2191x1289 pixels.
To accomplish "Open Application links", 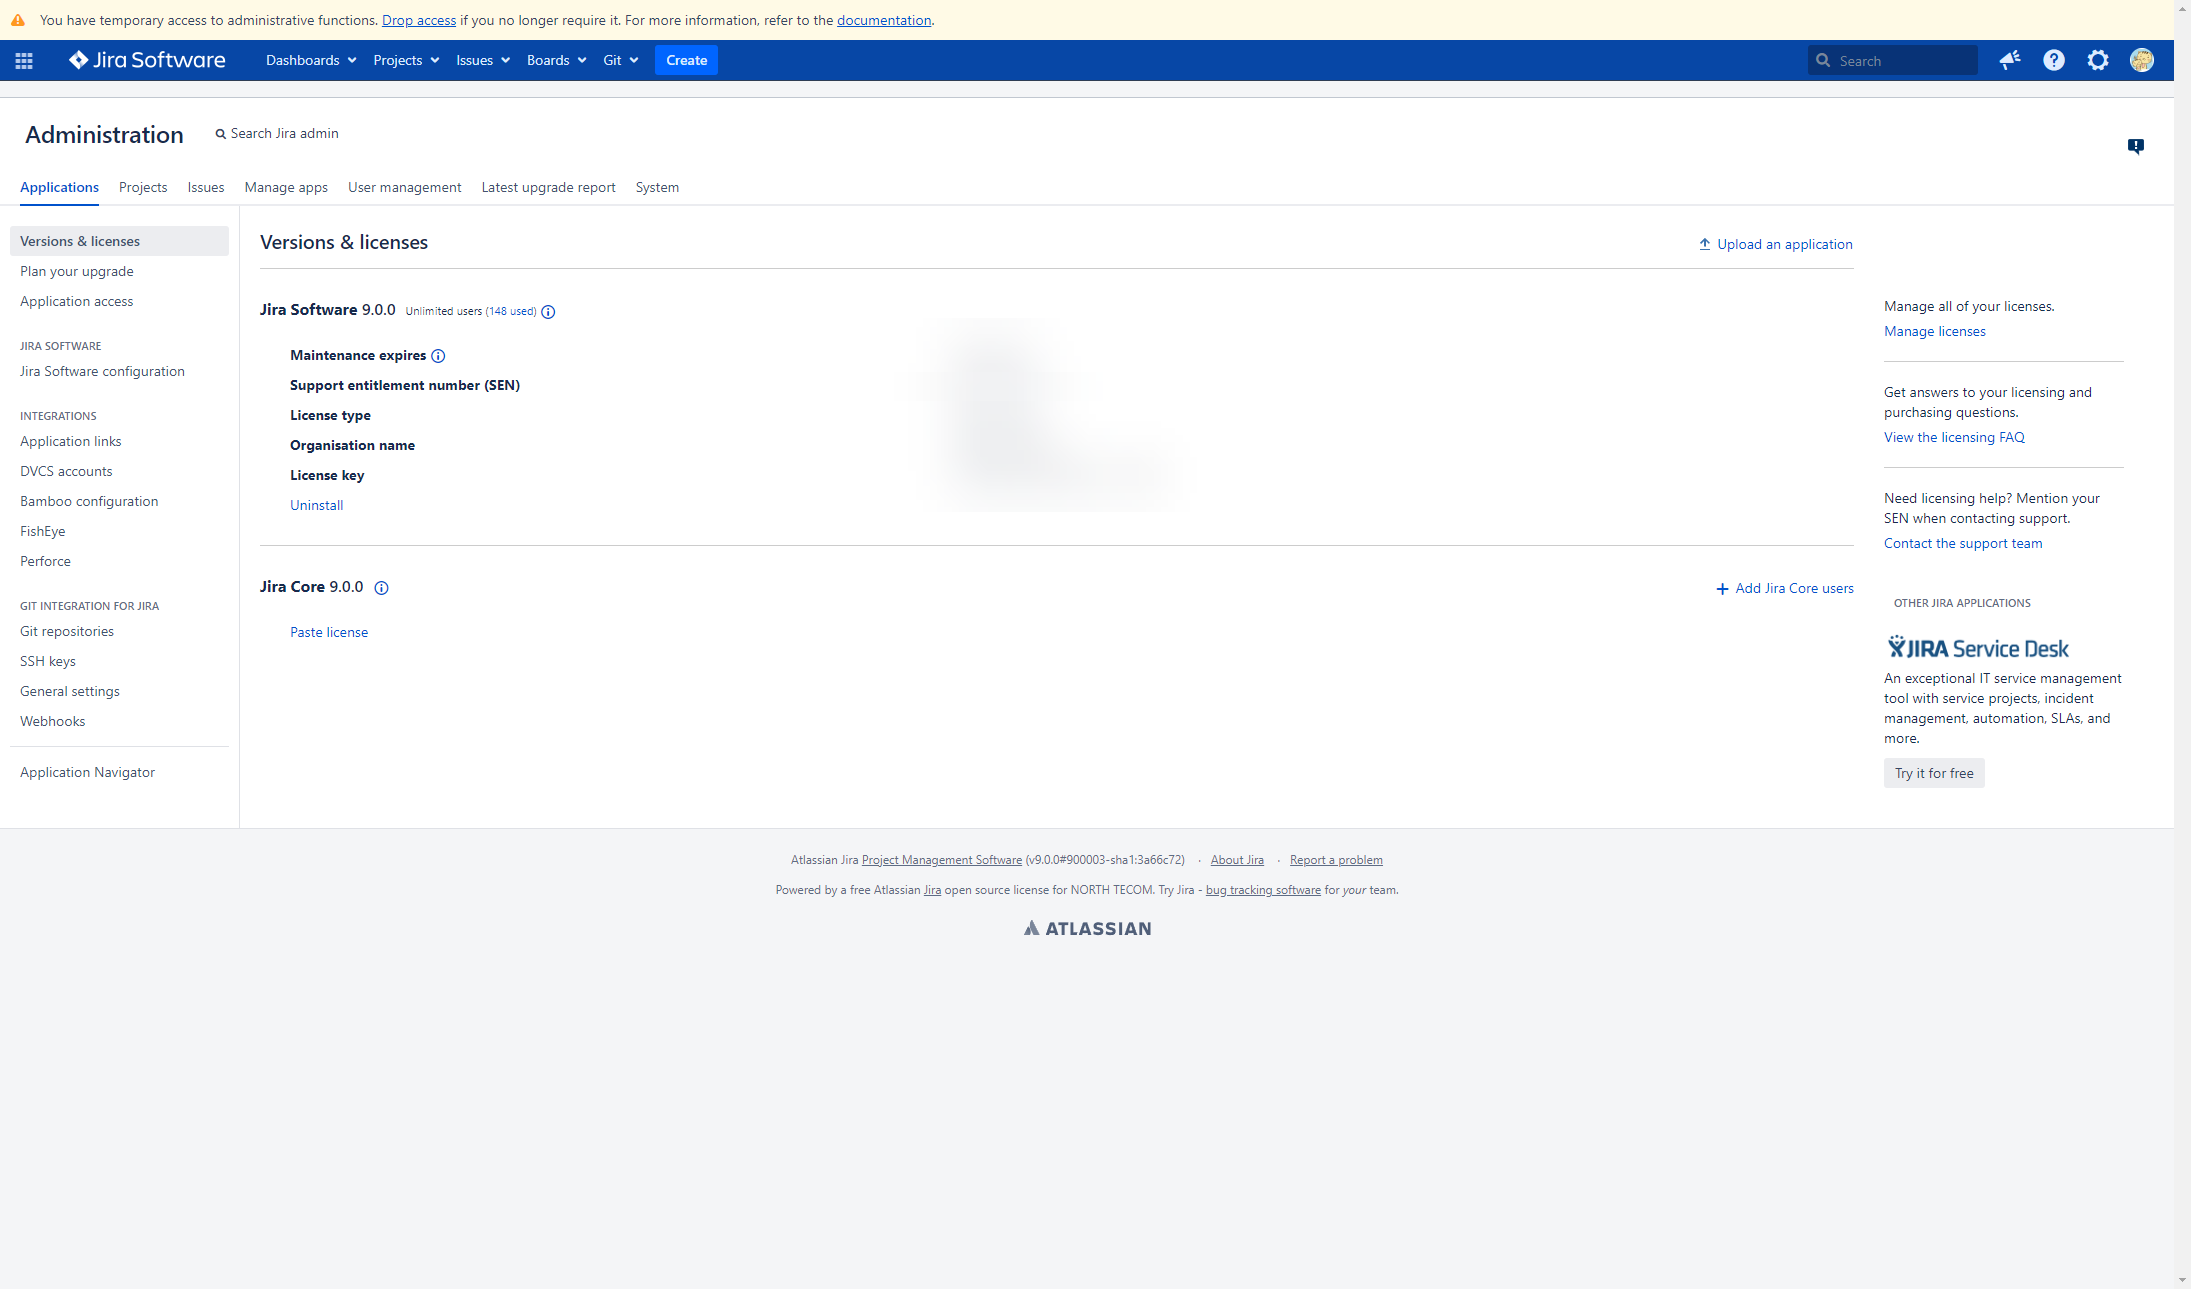I will point(70,441).
